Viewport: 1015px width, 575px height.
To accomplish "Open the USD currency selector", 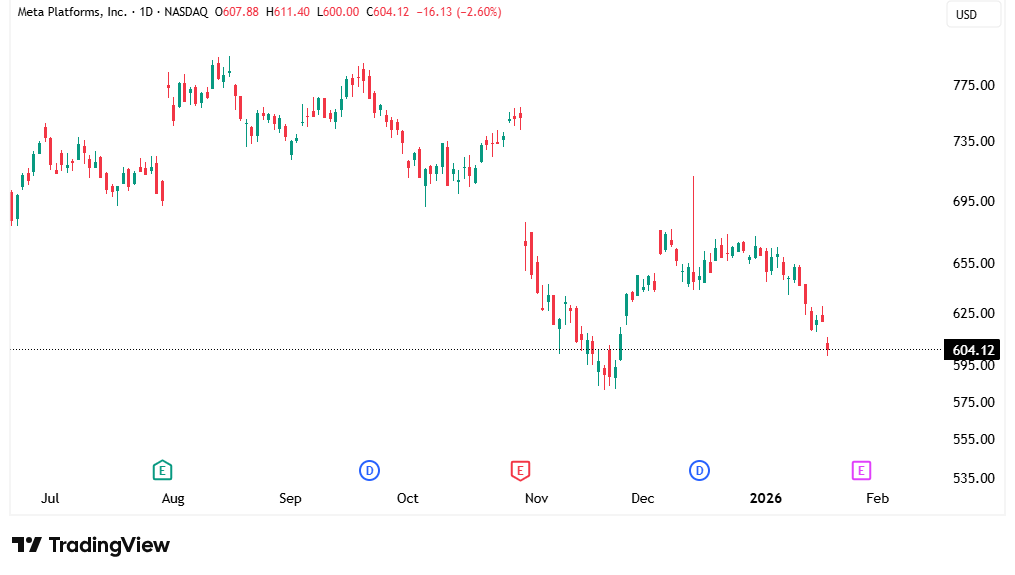I will coord(973,14).
